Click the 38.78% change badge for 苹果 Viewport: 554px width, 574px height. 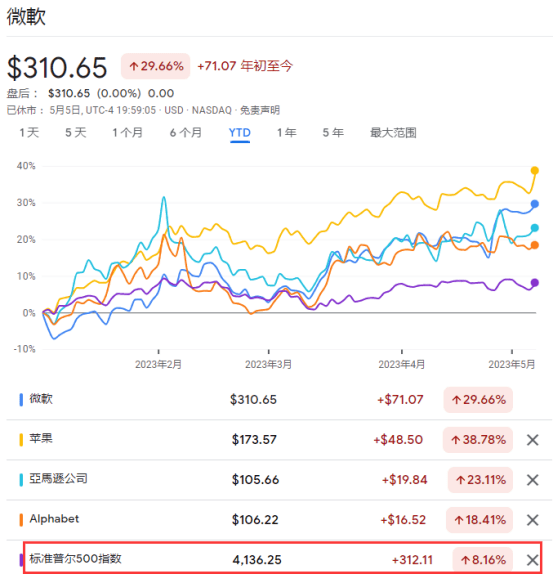(x=478, y=440)
